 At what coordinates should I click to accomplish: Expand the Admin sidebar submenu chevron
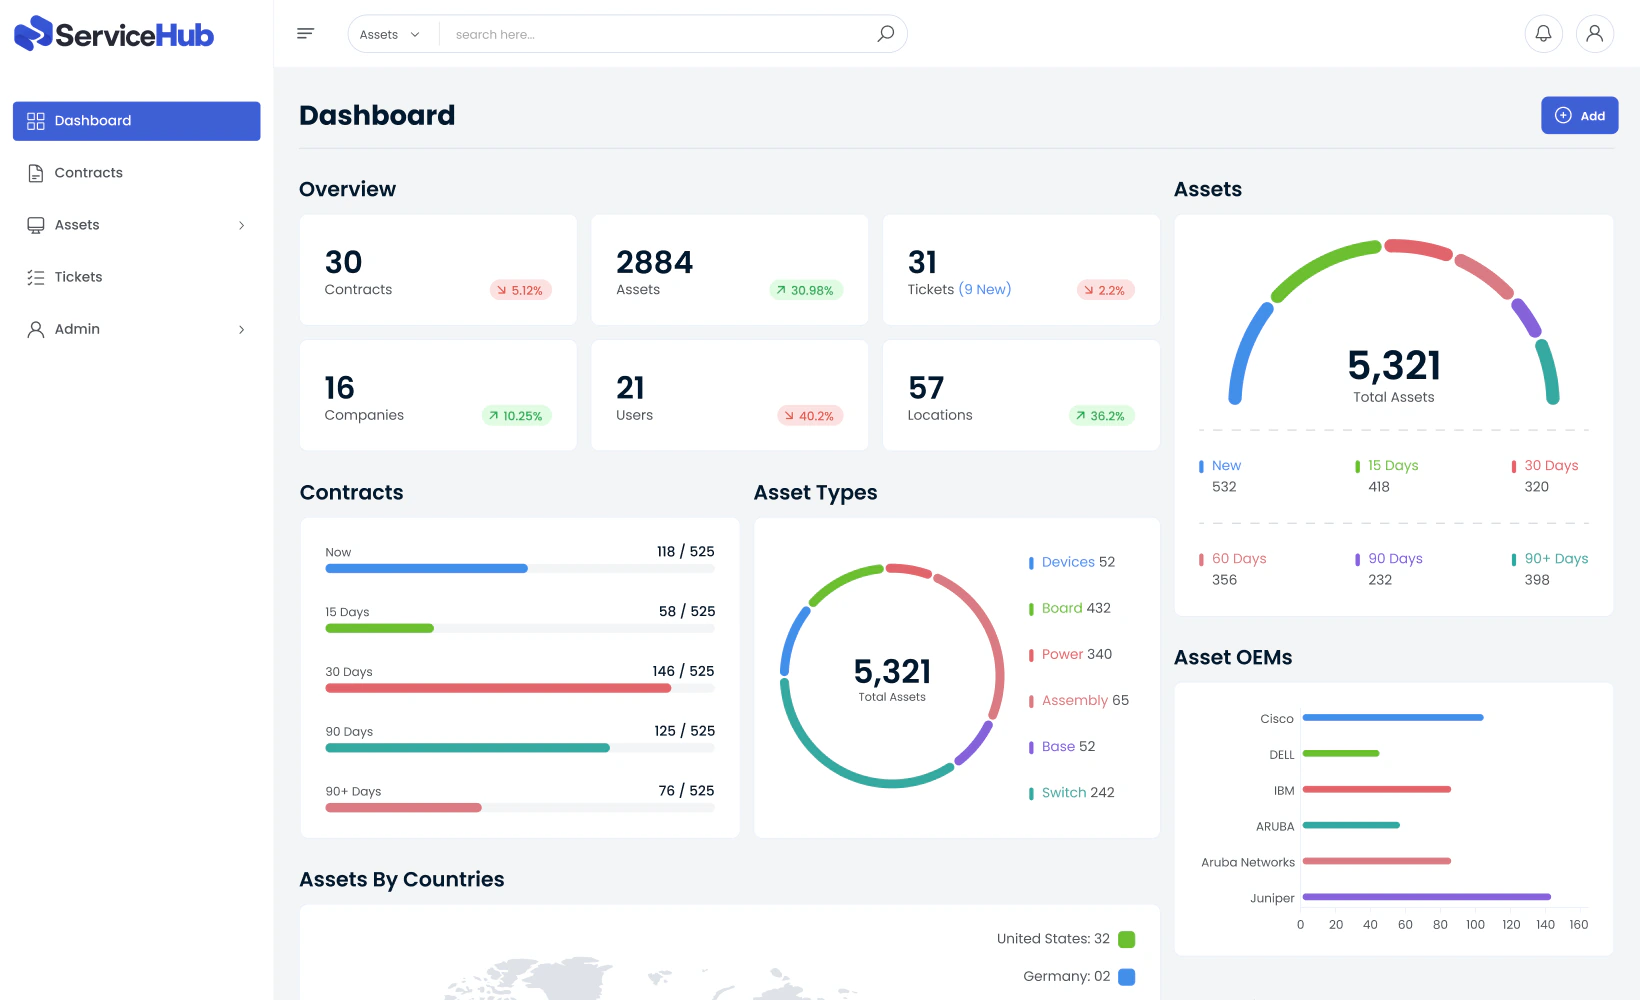point(241,329)
